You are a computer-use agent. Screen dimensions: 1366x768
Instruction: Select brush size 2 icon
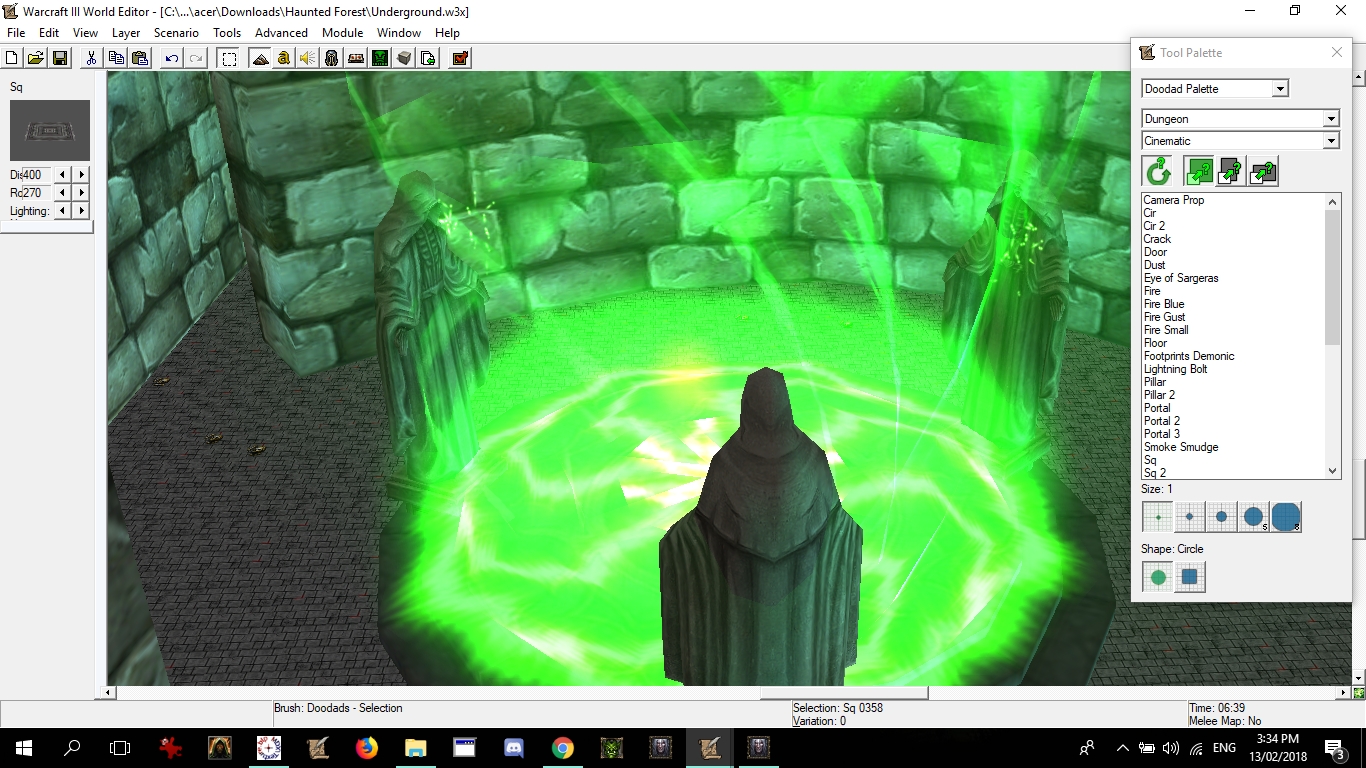[1190, 517]
